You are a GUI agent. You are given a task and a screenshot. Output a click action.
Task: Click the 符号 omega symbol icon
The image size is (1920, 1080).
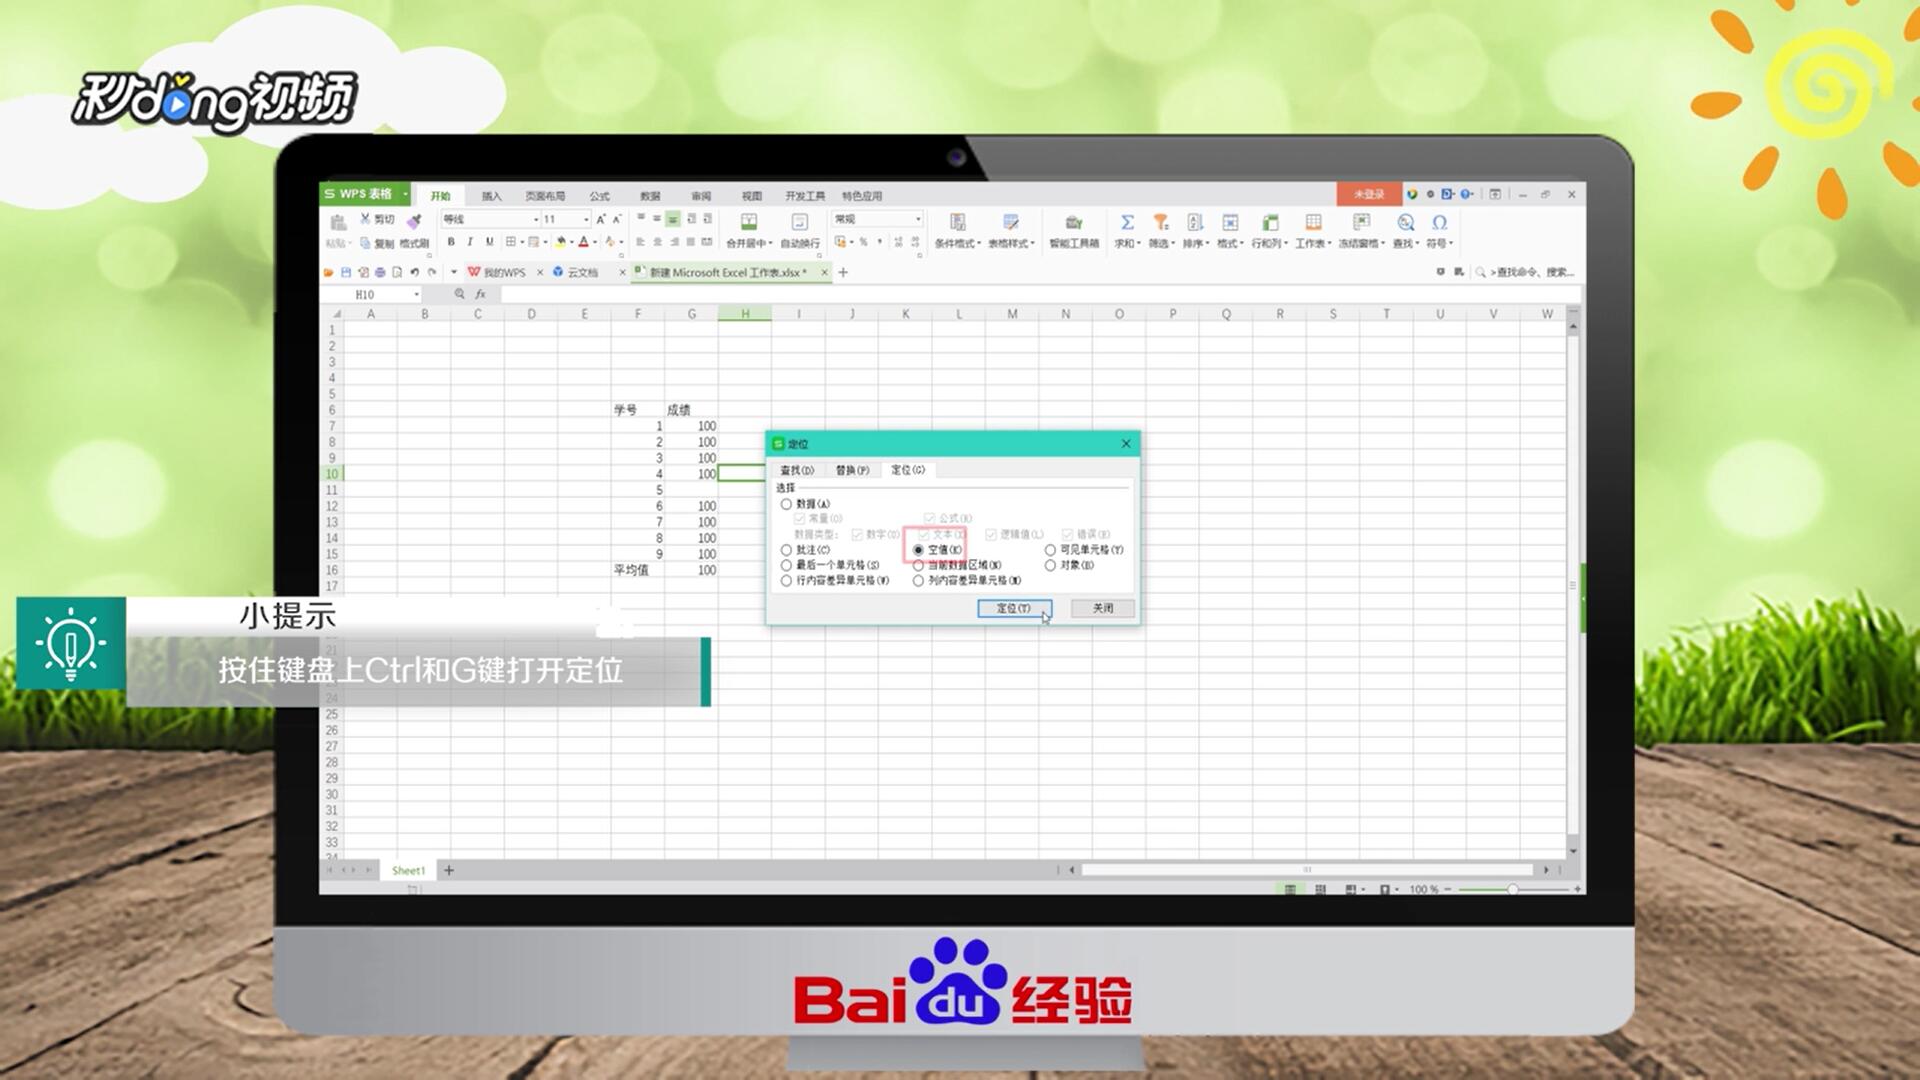coord(1439,223)
